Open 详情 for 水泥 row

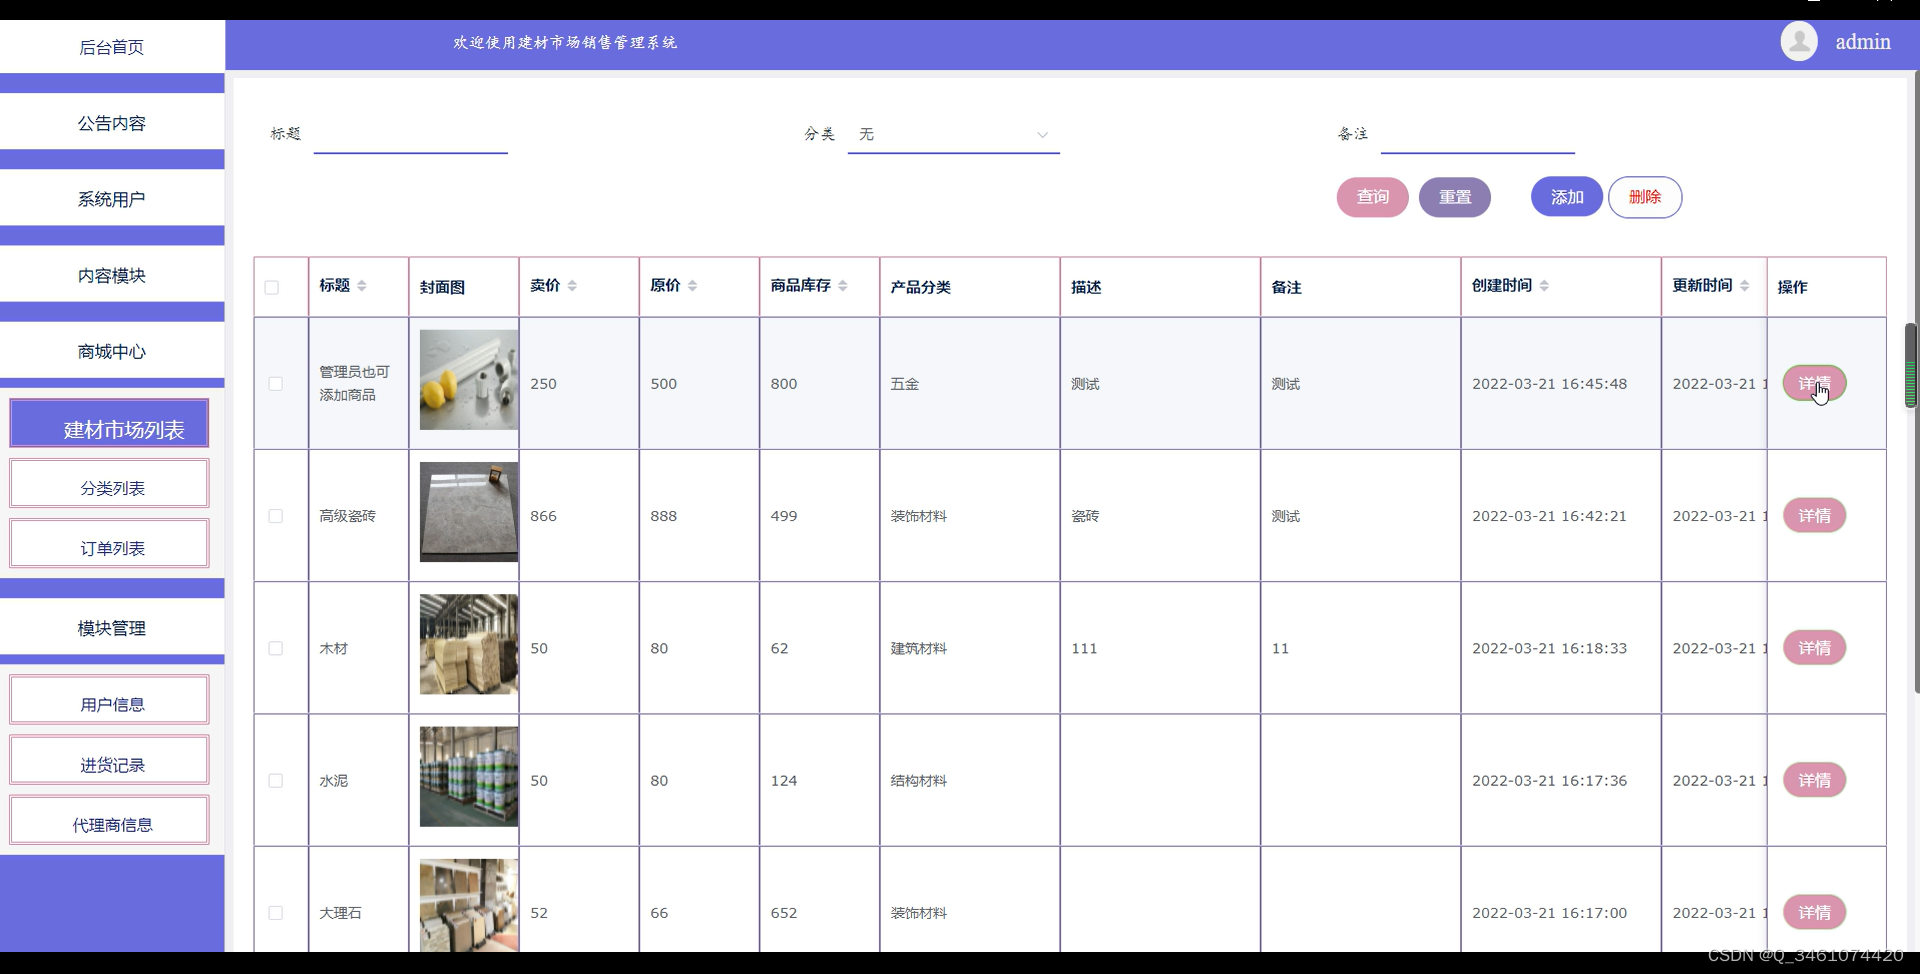pos(1814,780)
